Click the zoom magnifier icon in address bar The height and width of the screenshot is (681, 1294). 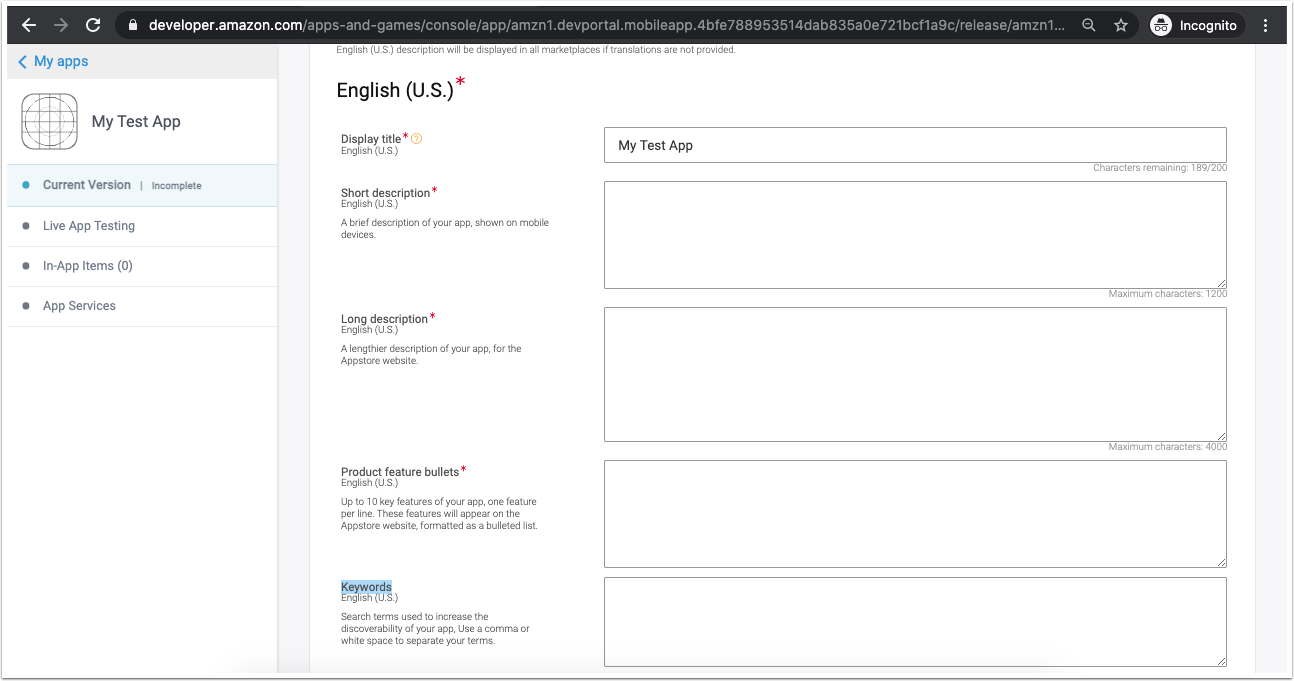click(1089, 25)
